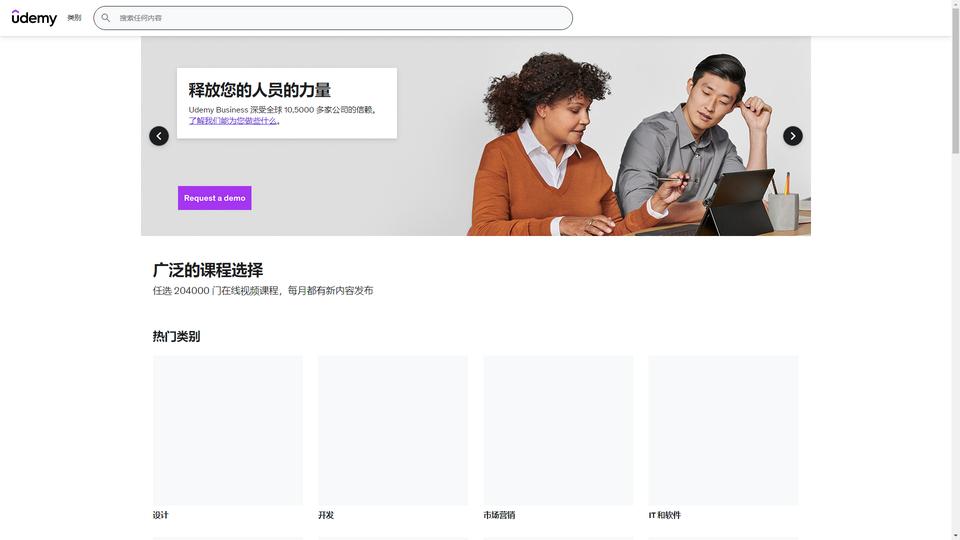Click the 市场营销 category label

tap(499, 515)
